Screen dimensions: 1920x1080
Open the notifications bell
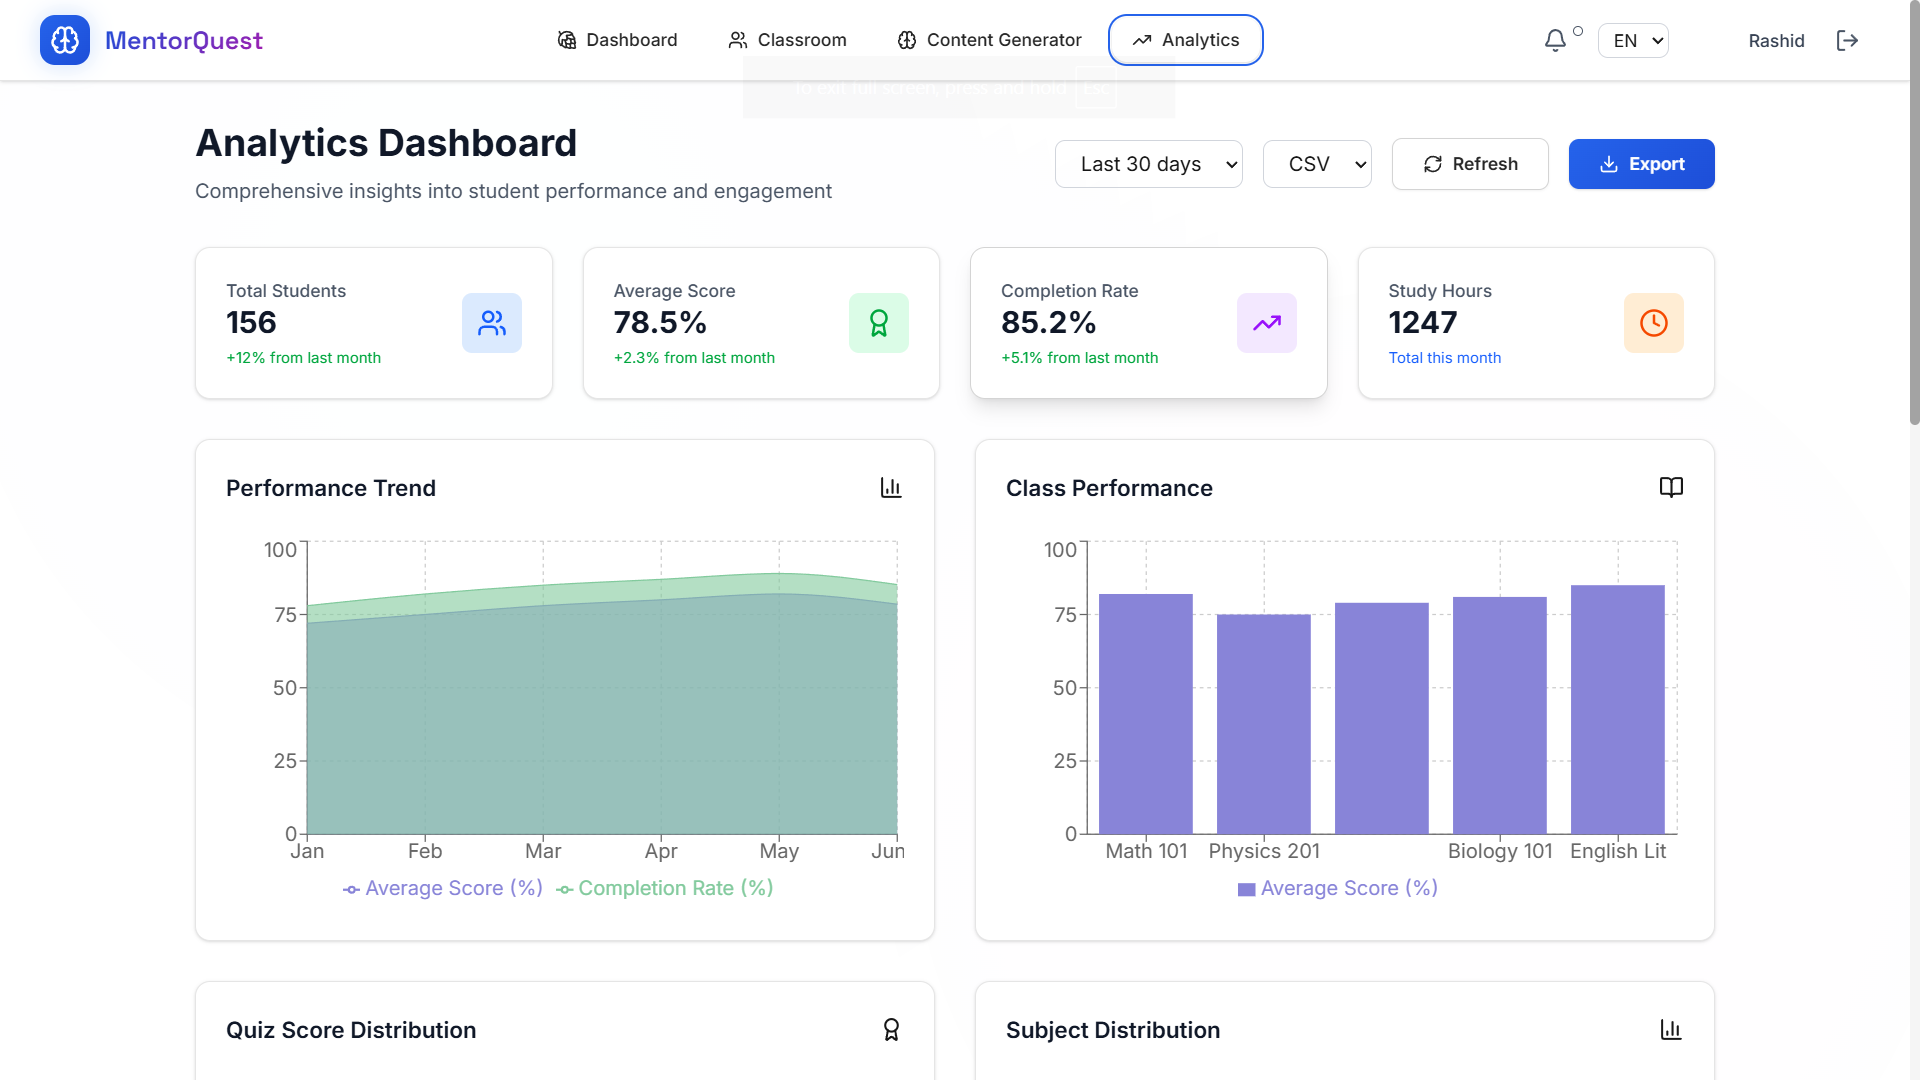click(x=1555, y=41)
